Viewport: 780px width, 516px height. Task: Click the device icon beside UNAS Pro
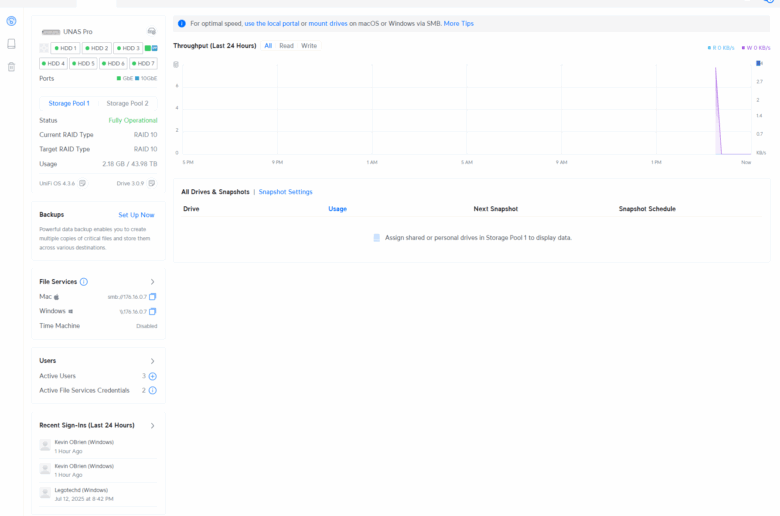coord(151,31)
